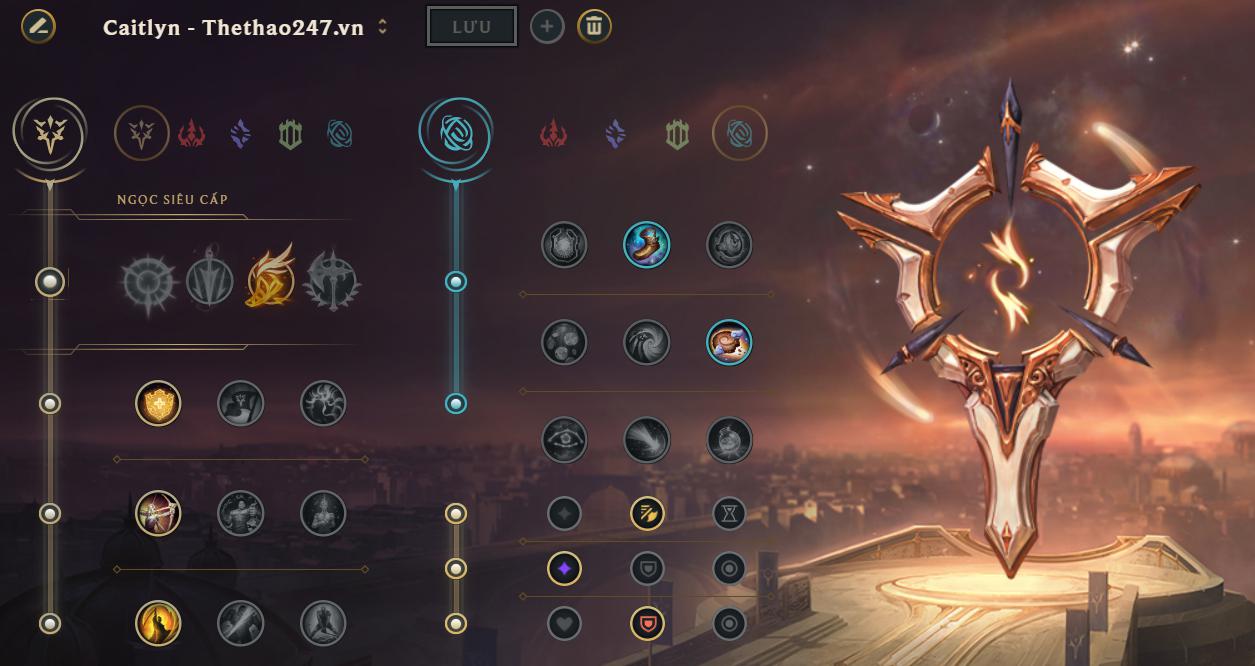Click the LƯU save button

472,27
